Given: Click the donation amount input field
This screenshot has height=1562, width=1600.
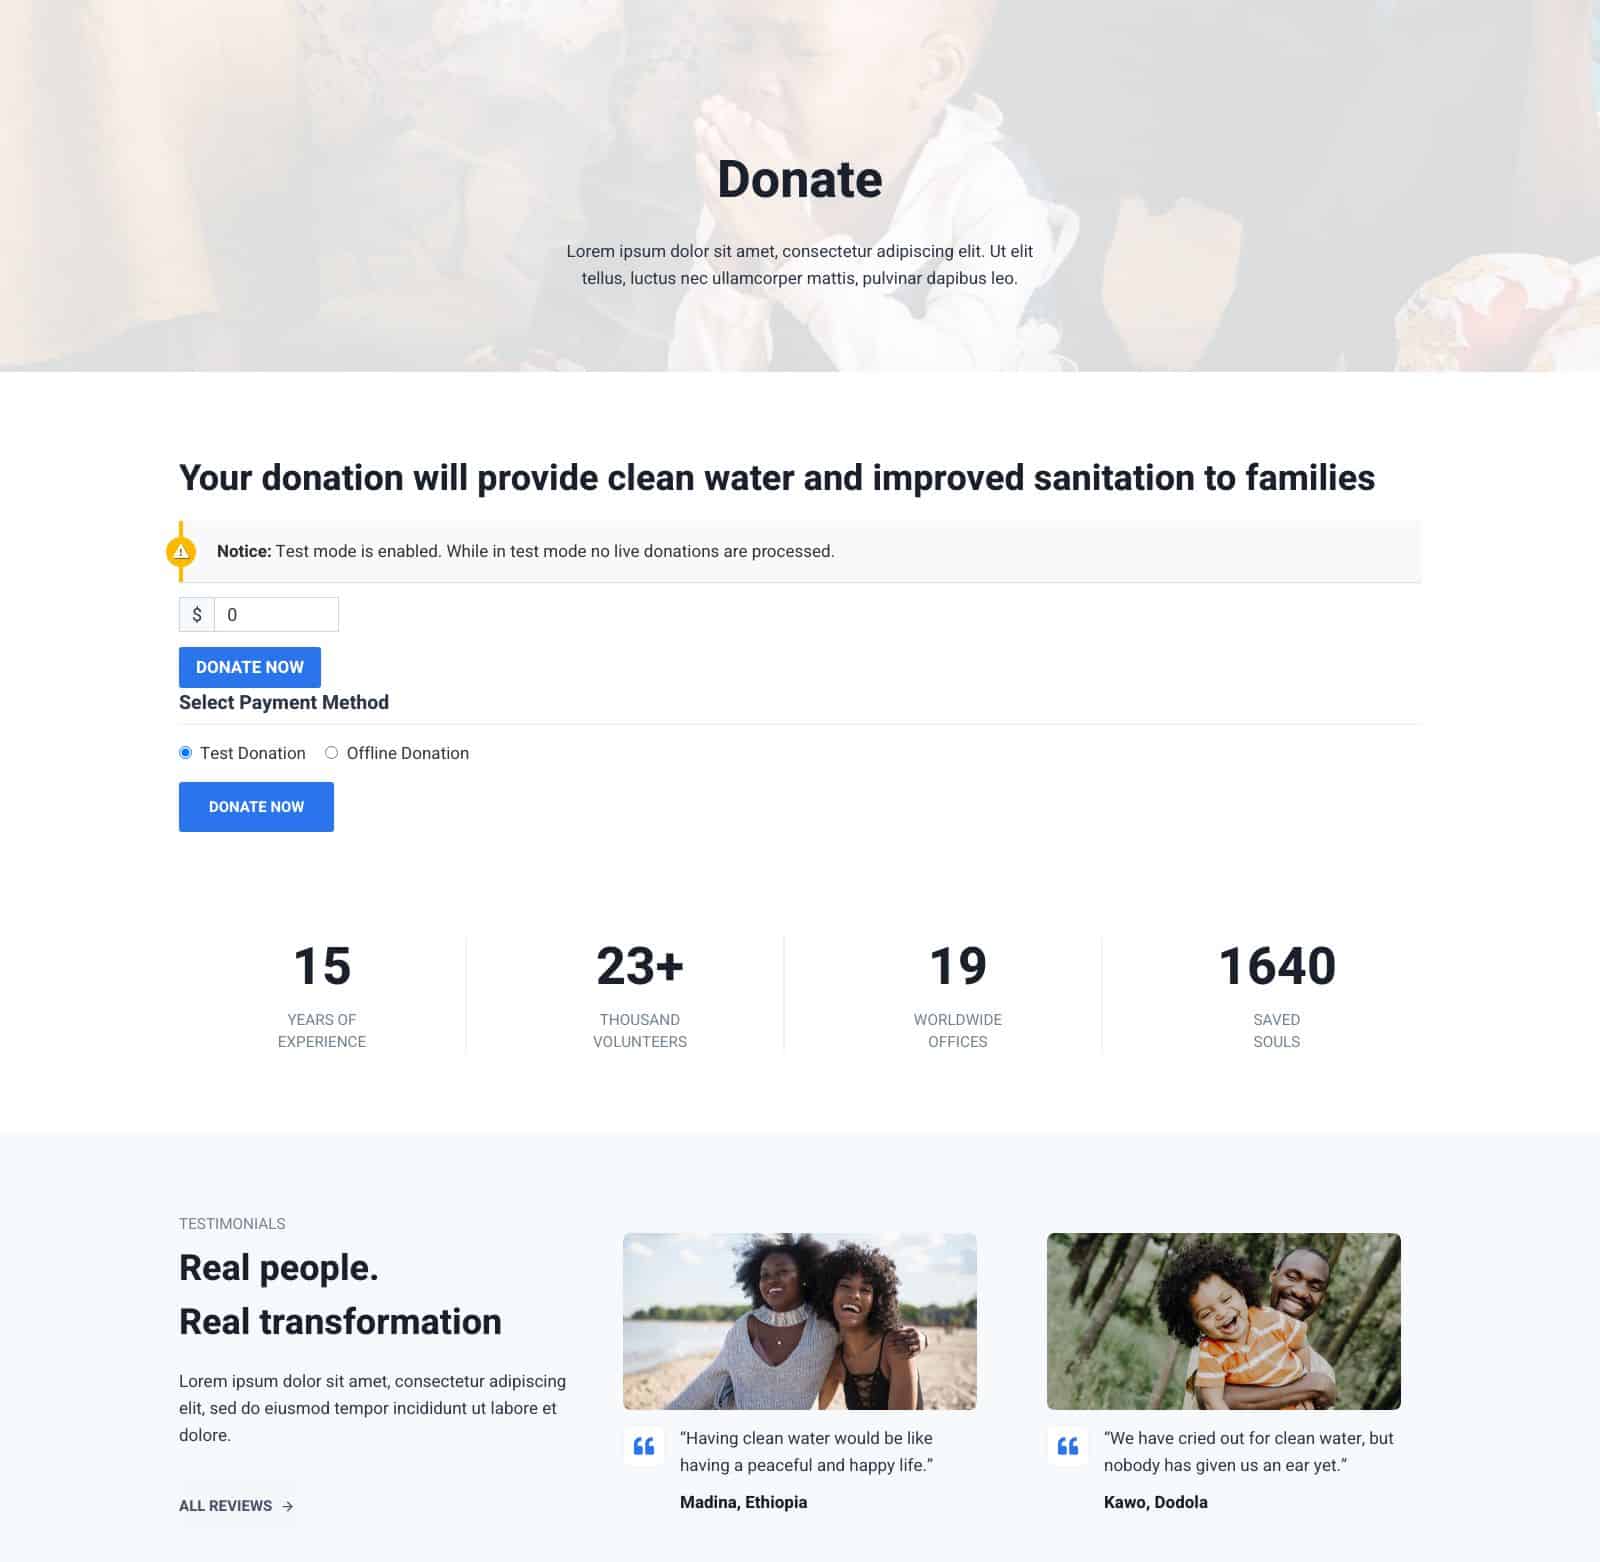Looking at the screenshot, I should pos(277,615).
